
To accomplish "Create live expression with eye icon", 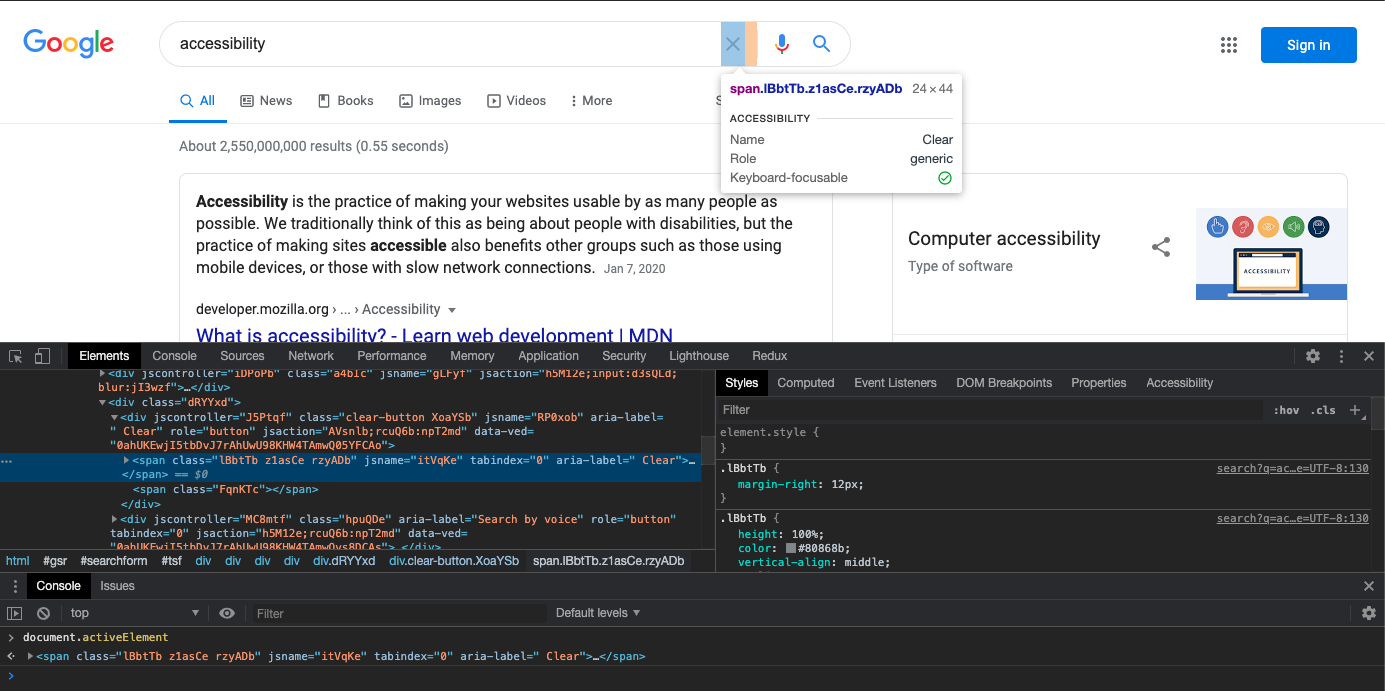I will click(x=227, y=613).
